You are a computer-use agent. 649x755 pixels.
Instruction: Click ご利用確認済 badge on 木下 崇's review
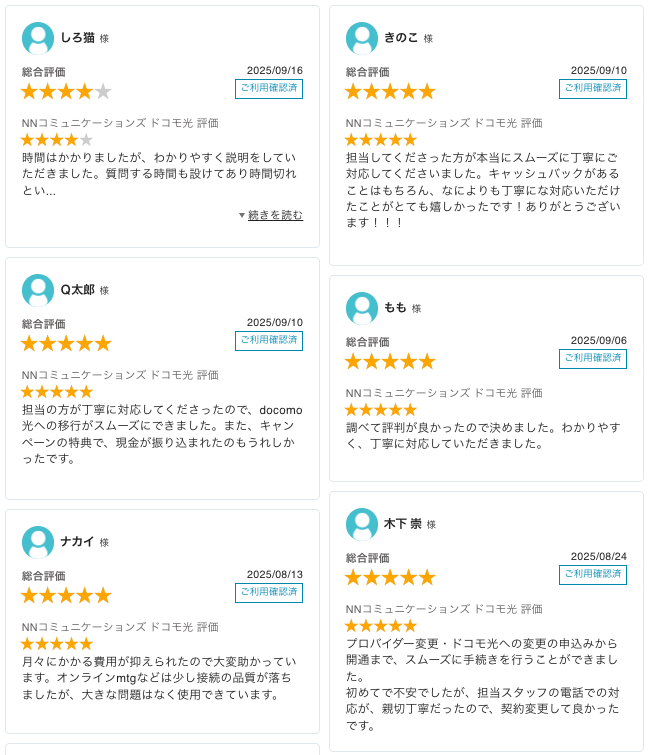coord(593,575)
